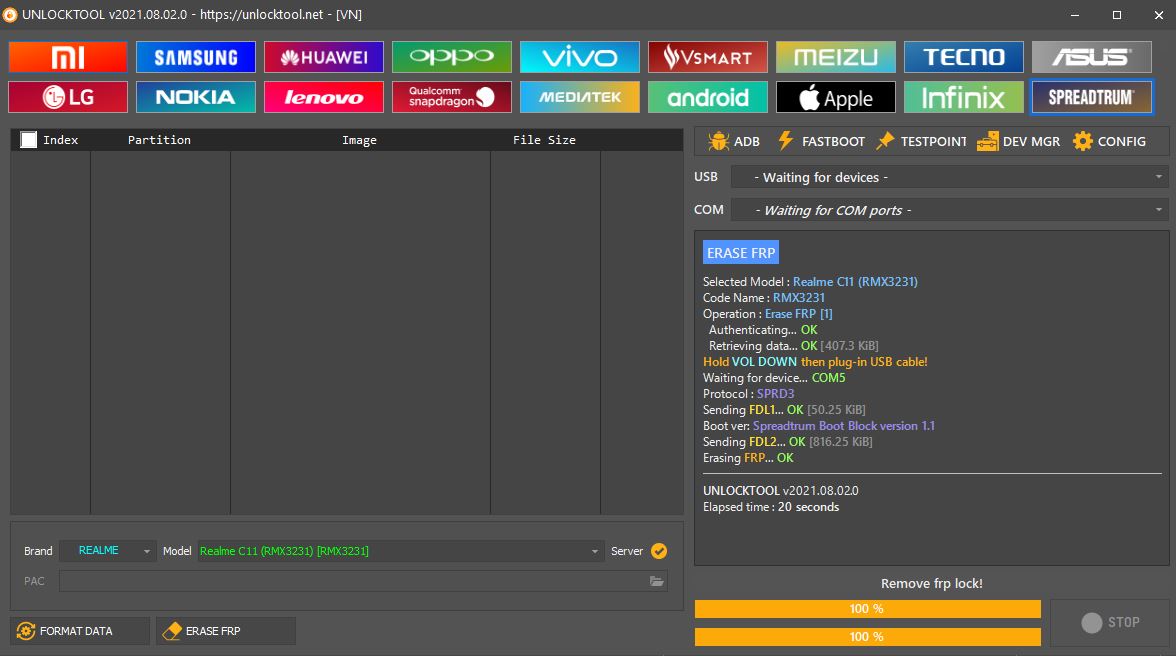Click the 'Hold VOL DOWN' instruction line
The width and height of the screenshot is (1176, 656).
point(815,361)
